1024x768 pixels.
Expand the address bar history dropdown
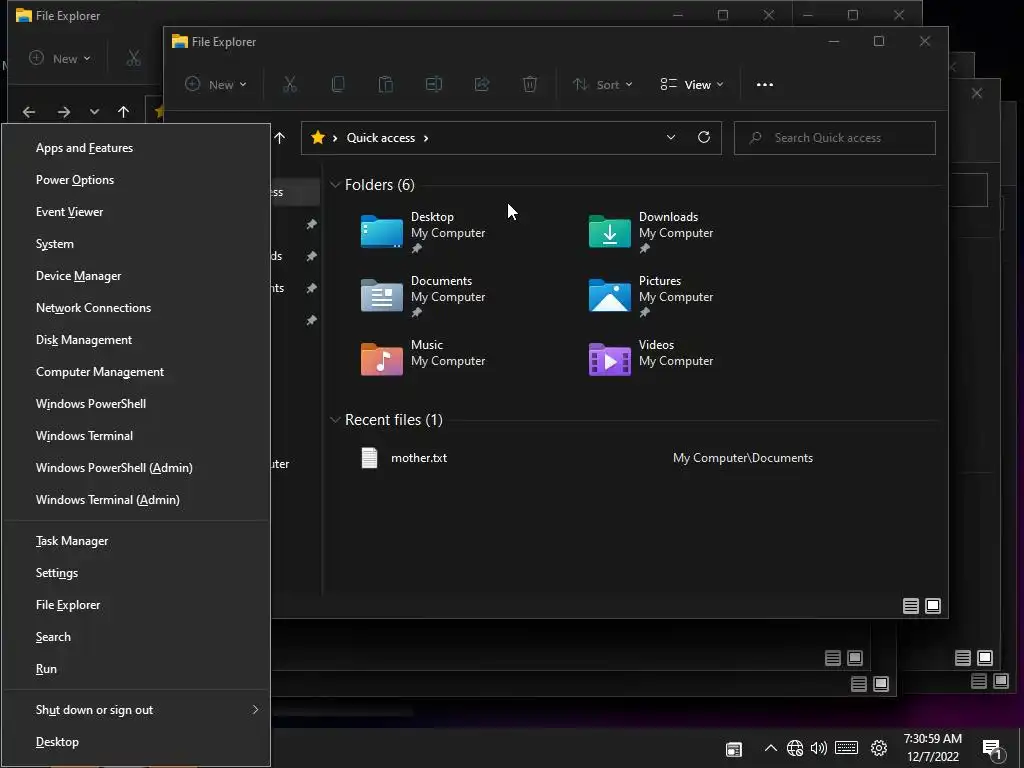pos(671,137)
